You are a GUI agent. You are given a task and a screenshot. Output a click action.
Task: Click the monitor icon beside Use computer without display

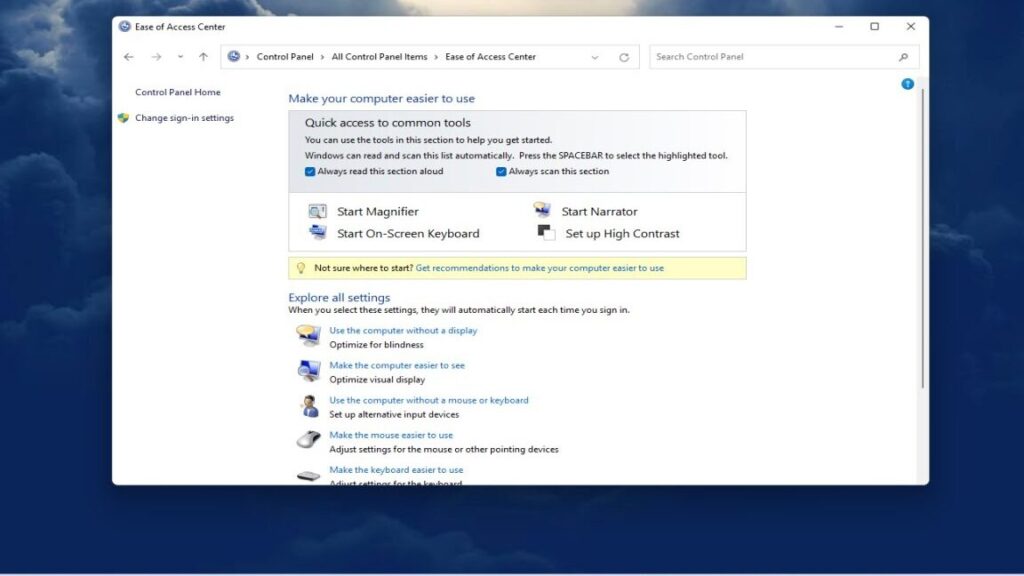(x=310, y=336)
